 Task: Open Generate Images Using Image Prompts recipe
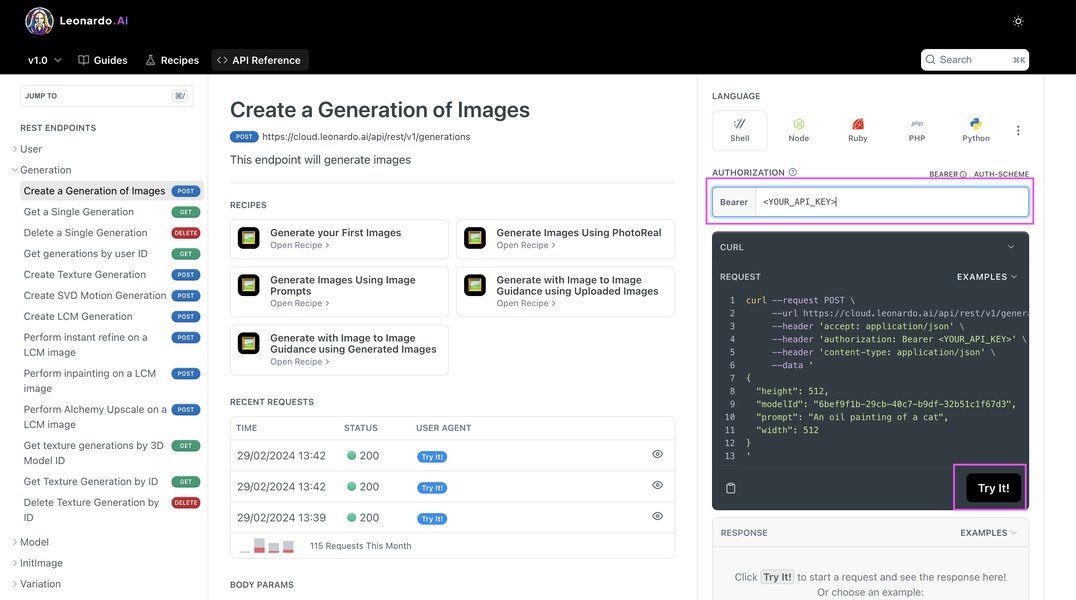pos(339,292)
